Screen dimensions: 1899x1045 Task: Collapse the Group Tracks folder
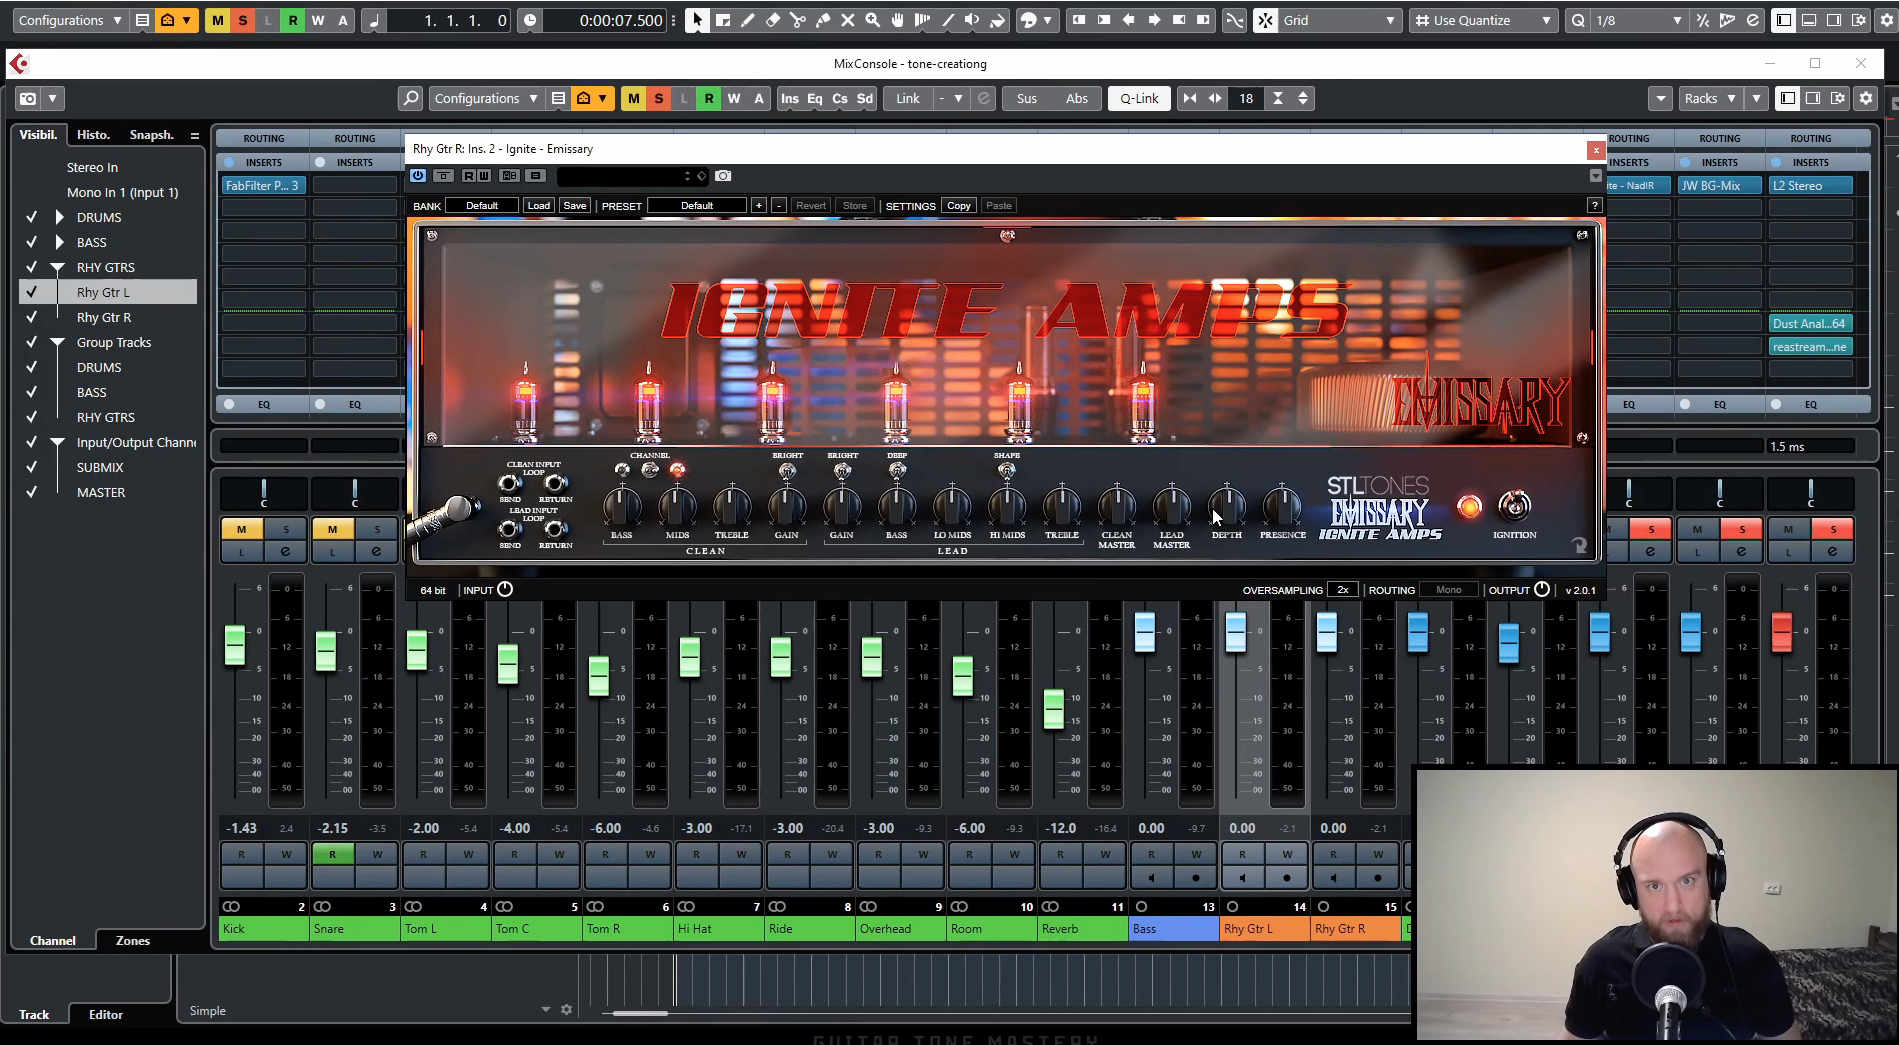click(x=57, y=342)
